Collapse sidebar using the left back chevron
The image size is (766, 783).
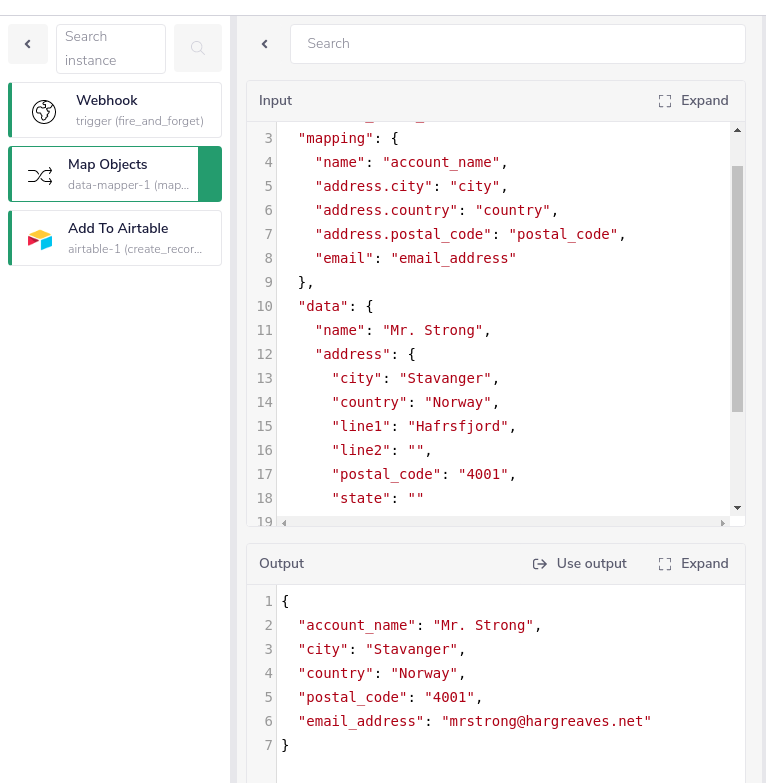(28, 45)
